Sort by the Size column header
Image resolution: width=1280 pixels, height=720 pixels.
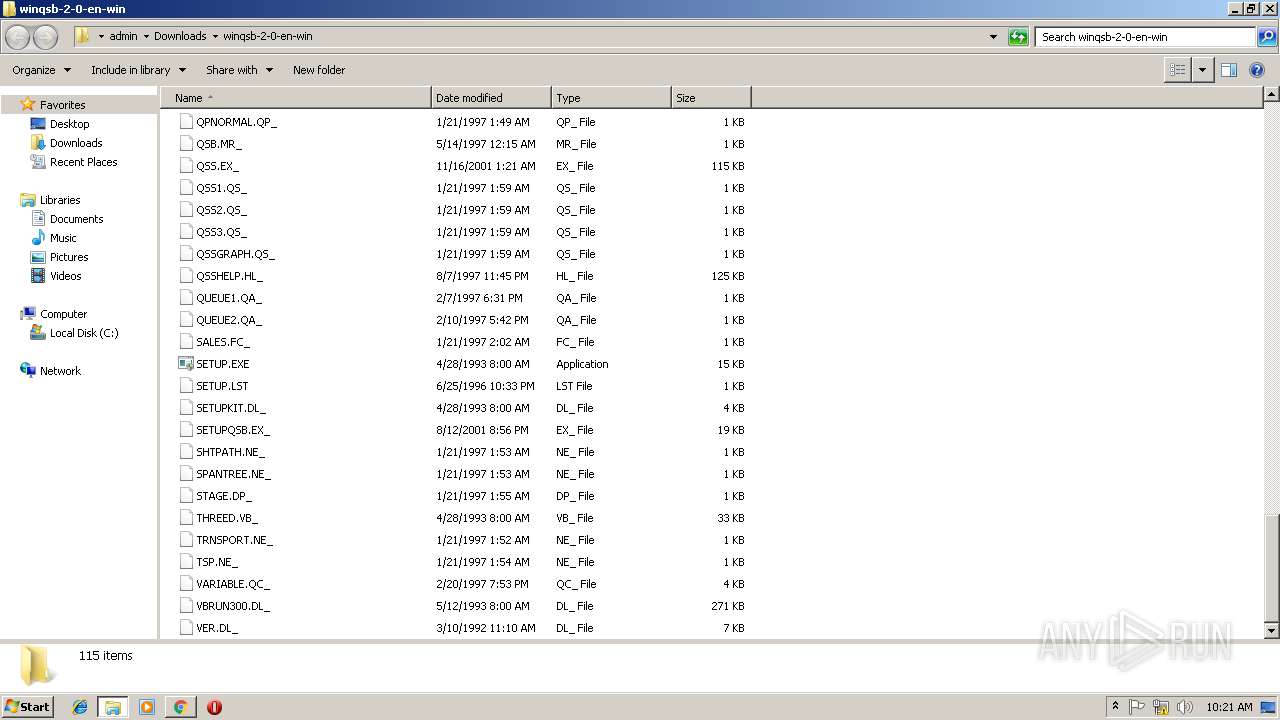click(x=711, y=98)
